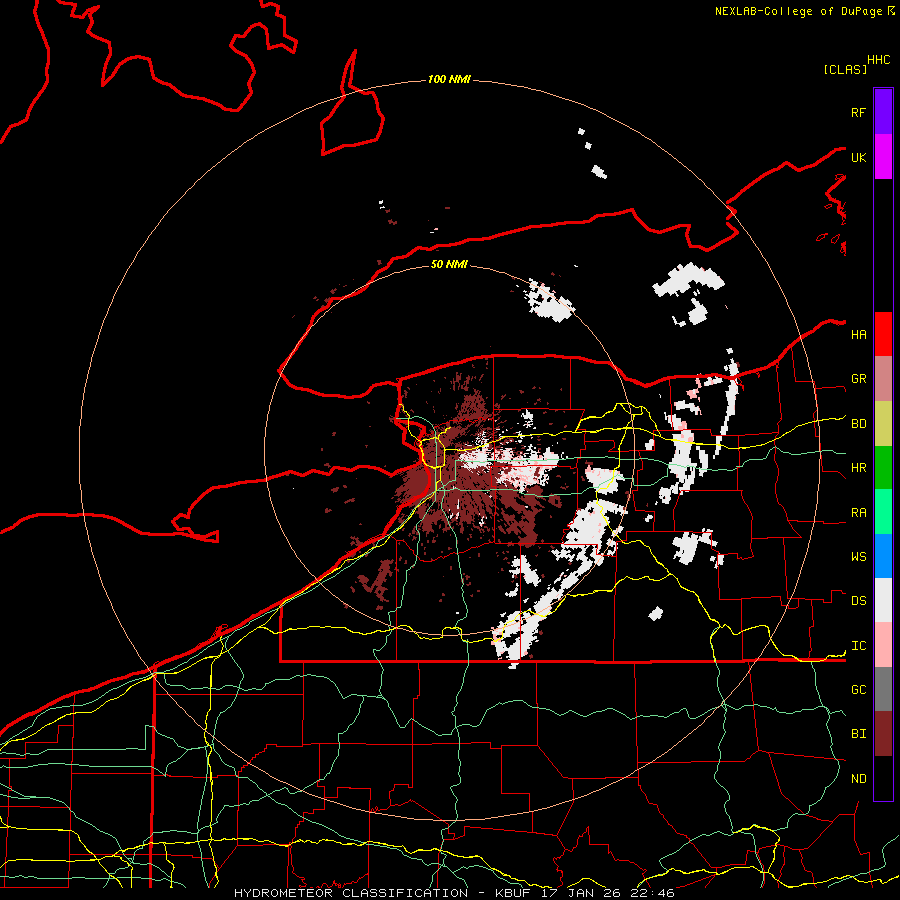This screenshot has width=900, height=900.
Task: Click the RF legend label
Action: coord(858,112)
